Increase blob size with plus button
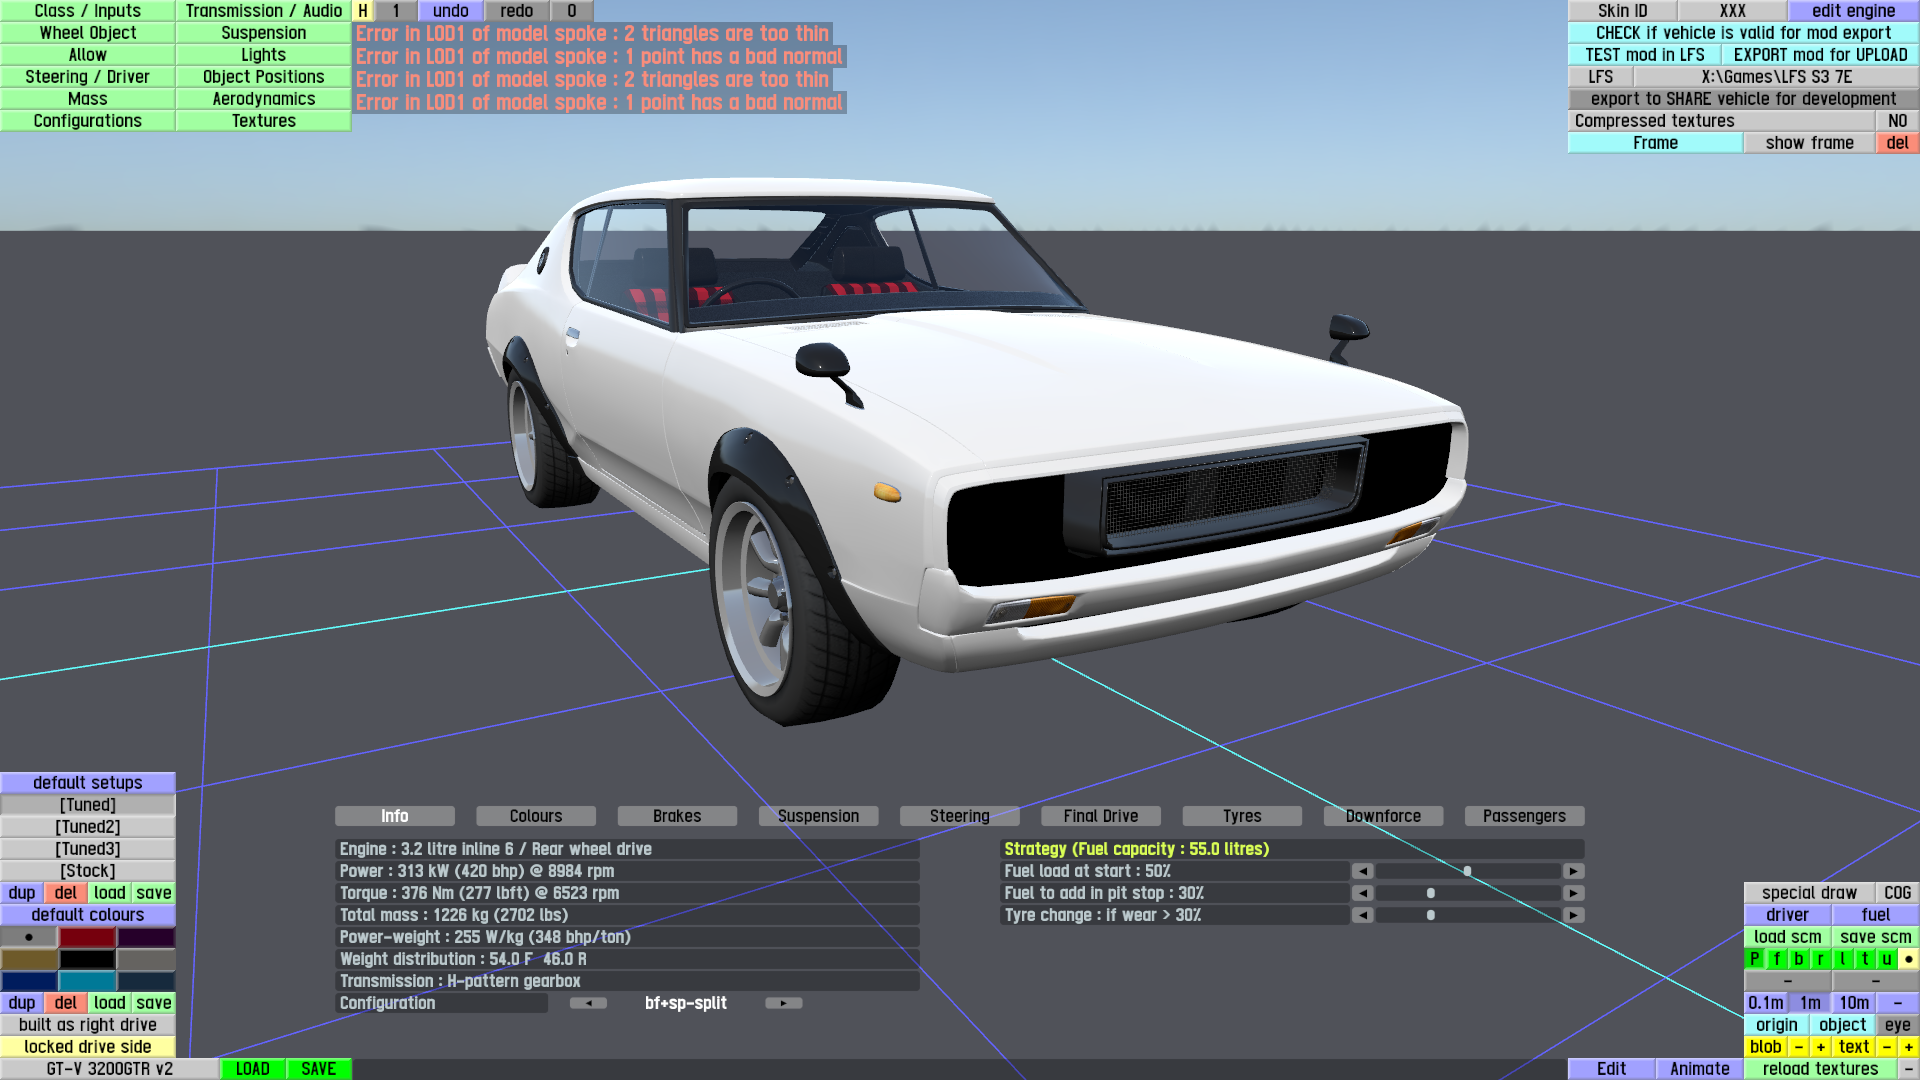This screenshot has height=1080, width=1920. [1820, 1047]
